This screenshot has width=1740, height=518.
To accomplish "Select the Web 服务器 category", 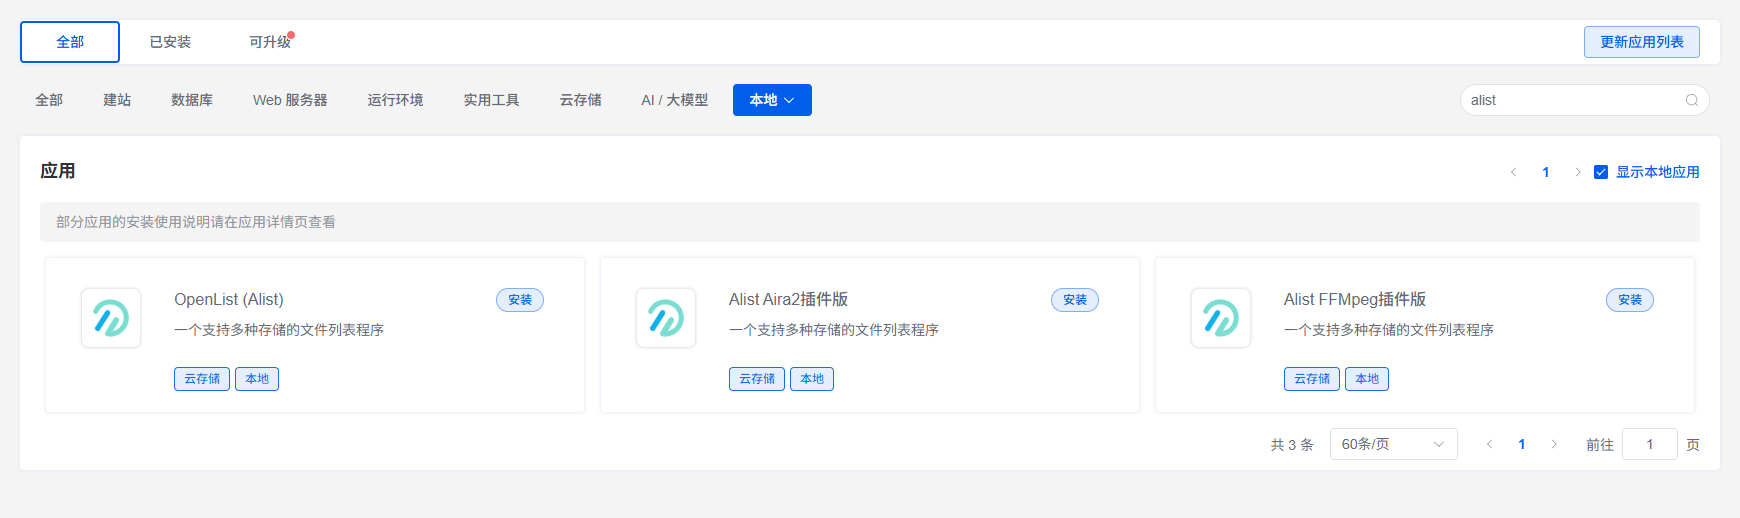I will (x=290, y=100).
